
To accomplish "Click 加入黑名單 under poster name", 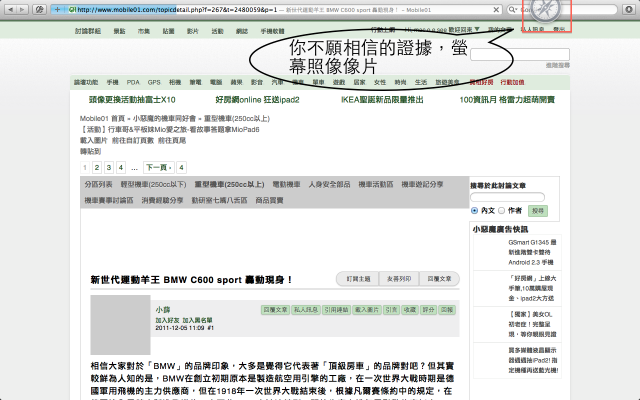I will click(x=197, y=320).
